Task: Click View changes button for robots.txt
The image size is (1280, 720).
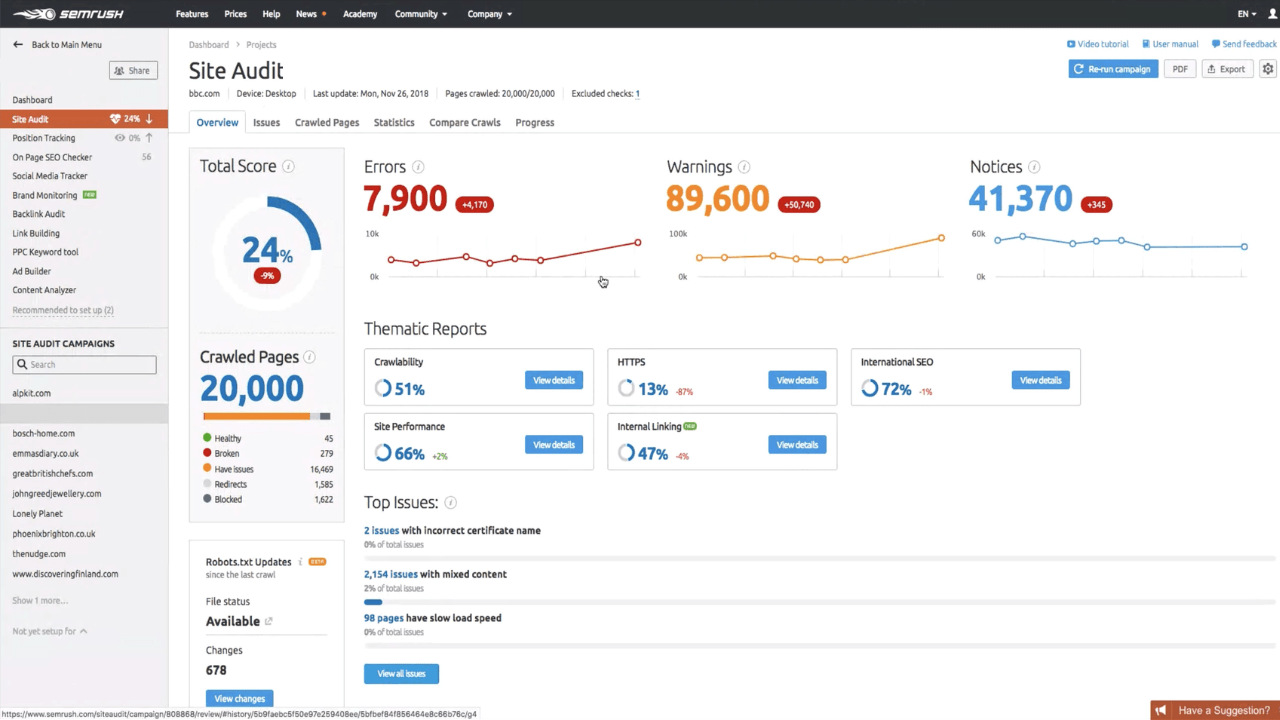Action: [x=240, y=698]
